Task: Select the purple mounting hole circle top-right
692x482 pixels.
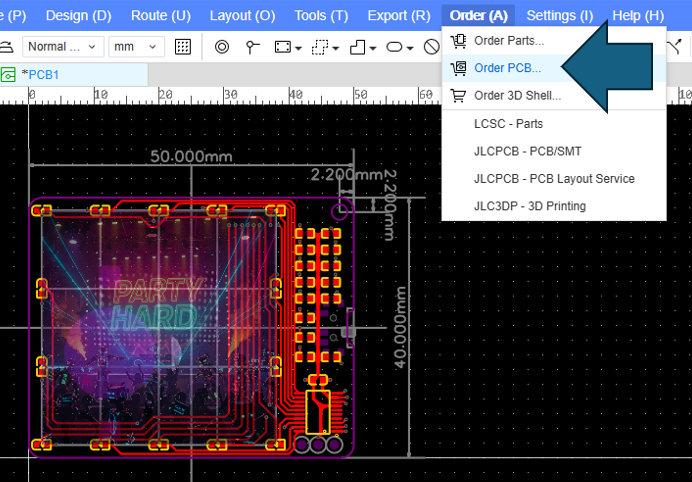Action: [x=339, y=211]
